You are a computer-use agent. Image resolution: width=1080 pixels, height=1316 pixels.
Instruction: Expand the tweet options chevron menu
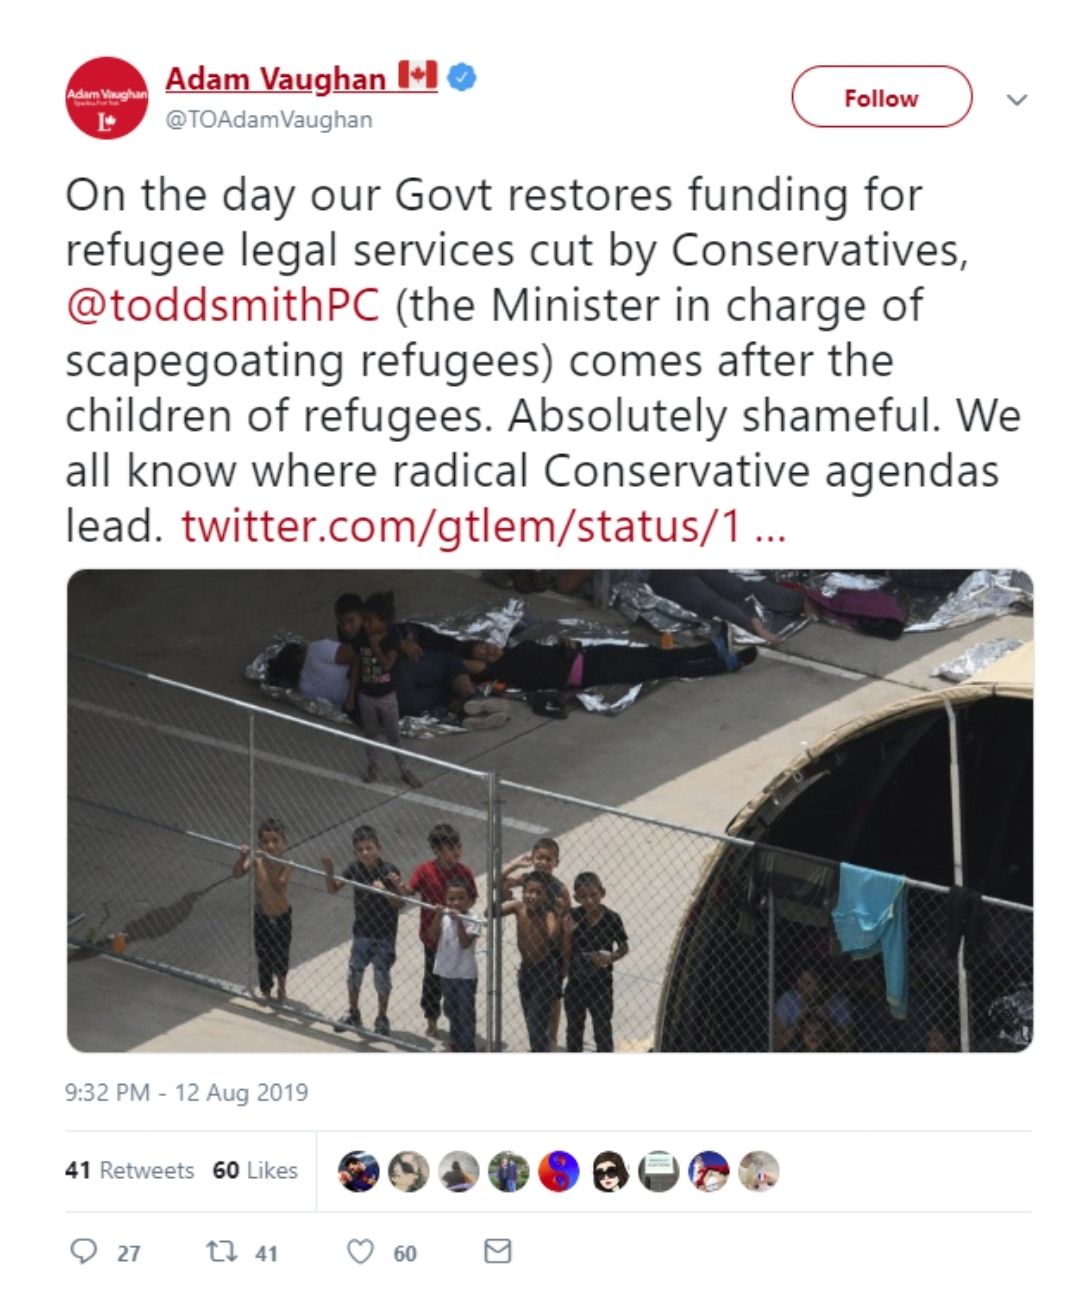[1017, 100]
